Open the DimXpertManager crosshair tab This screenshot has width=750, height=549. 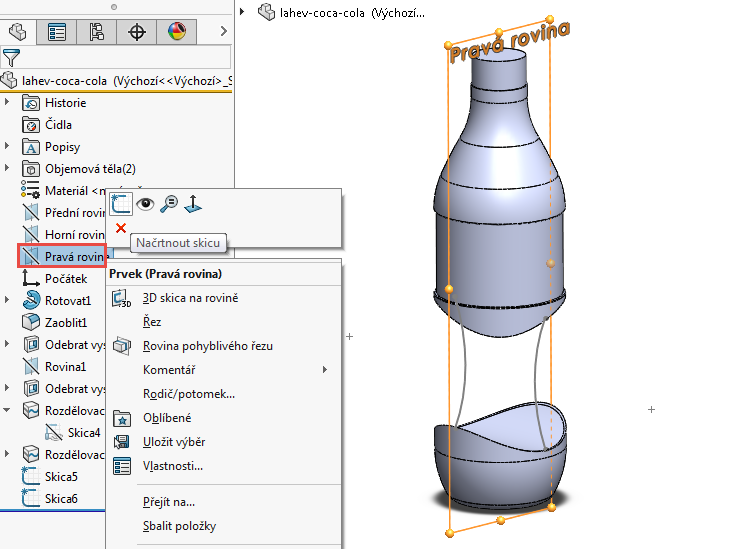[137, 32]
